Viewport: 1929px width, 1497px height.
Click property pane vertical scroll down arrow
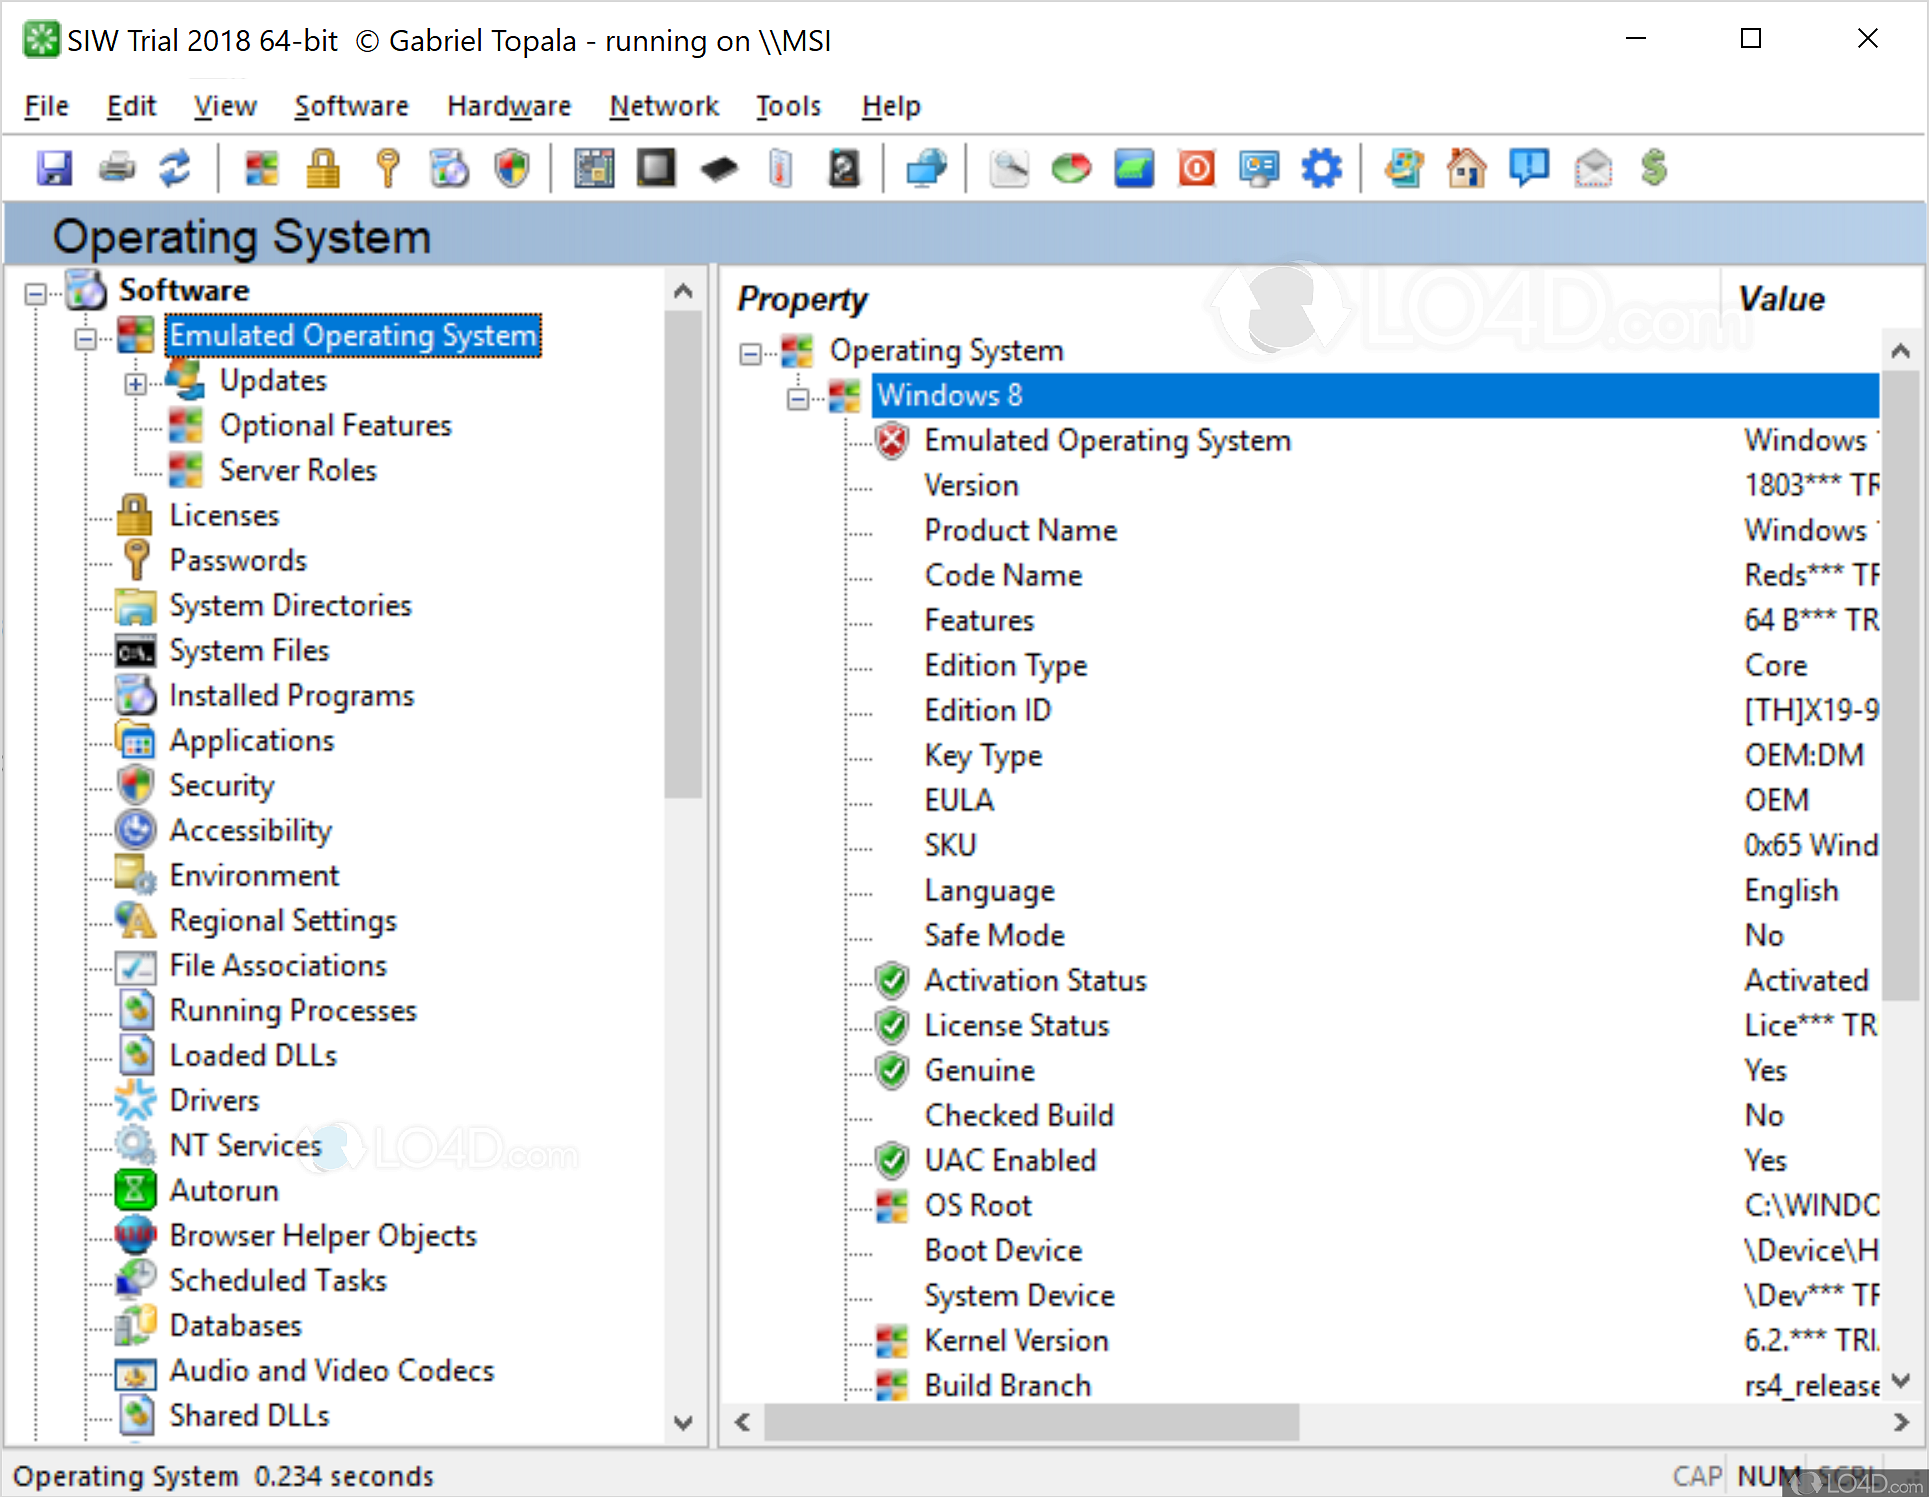pos(1900,1381)
